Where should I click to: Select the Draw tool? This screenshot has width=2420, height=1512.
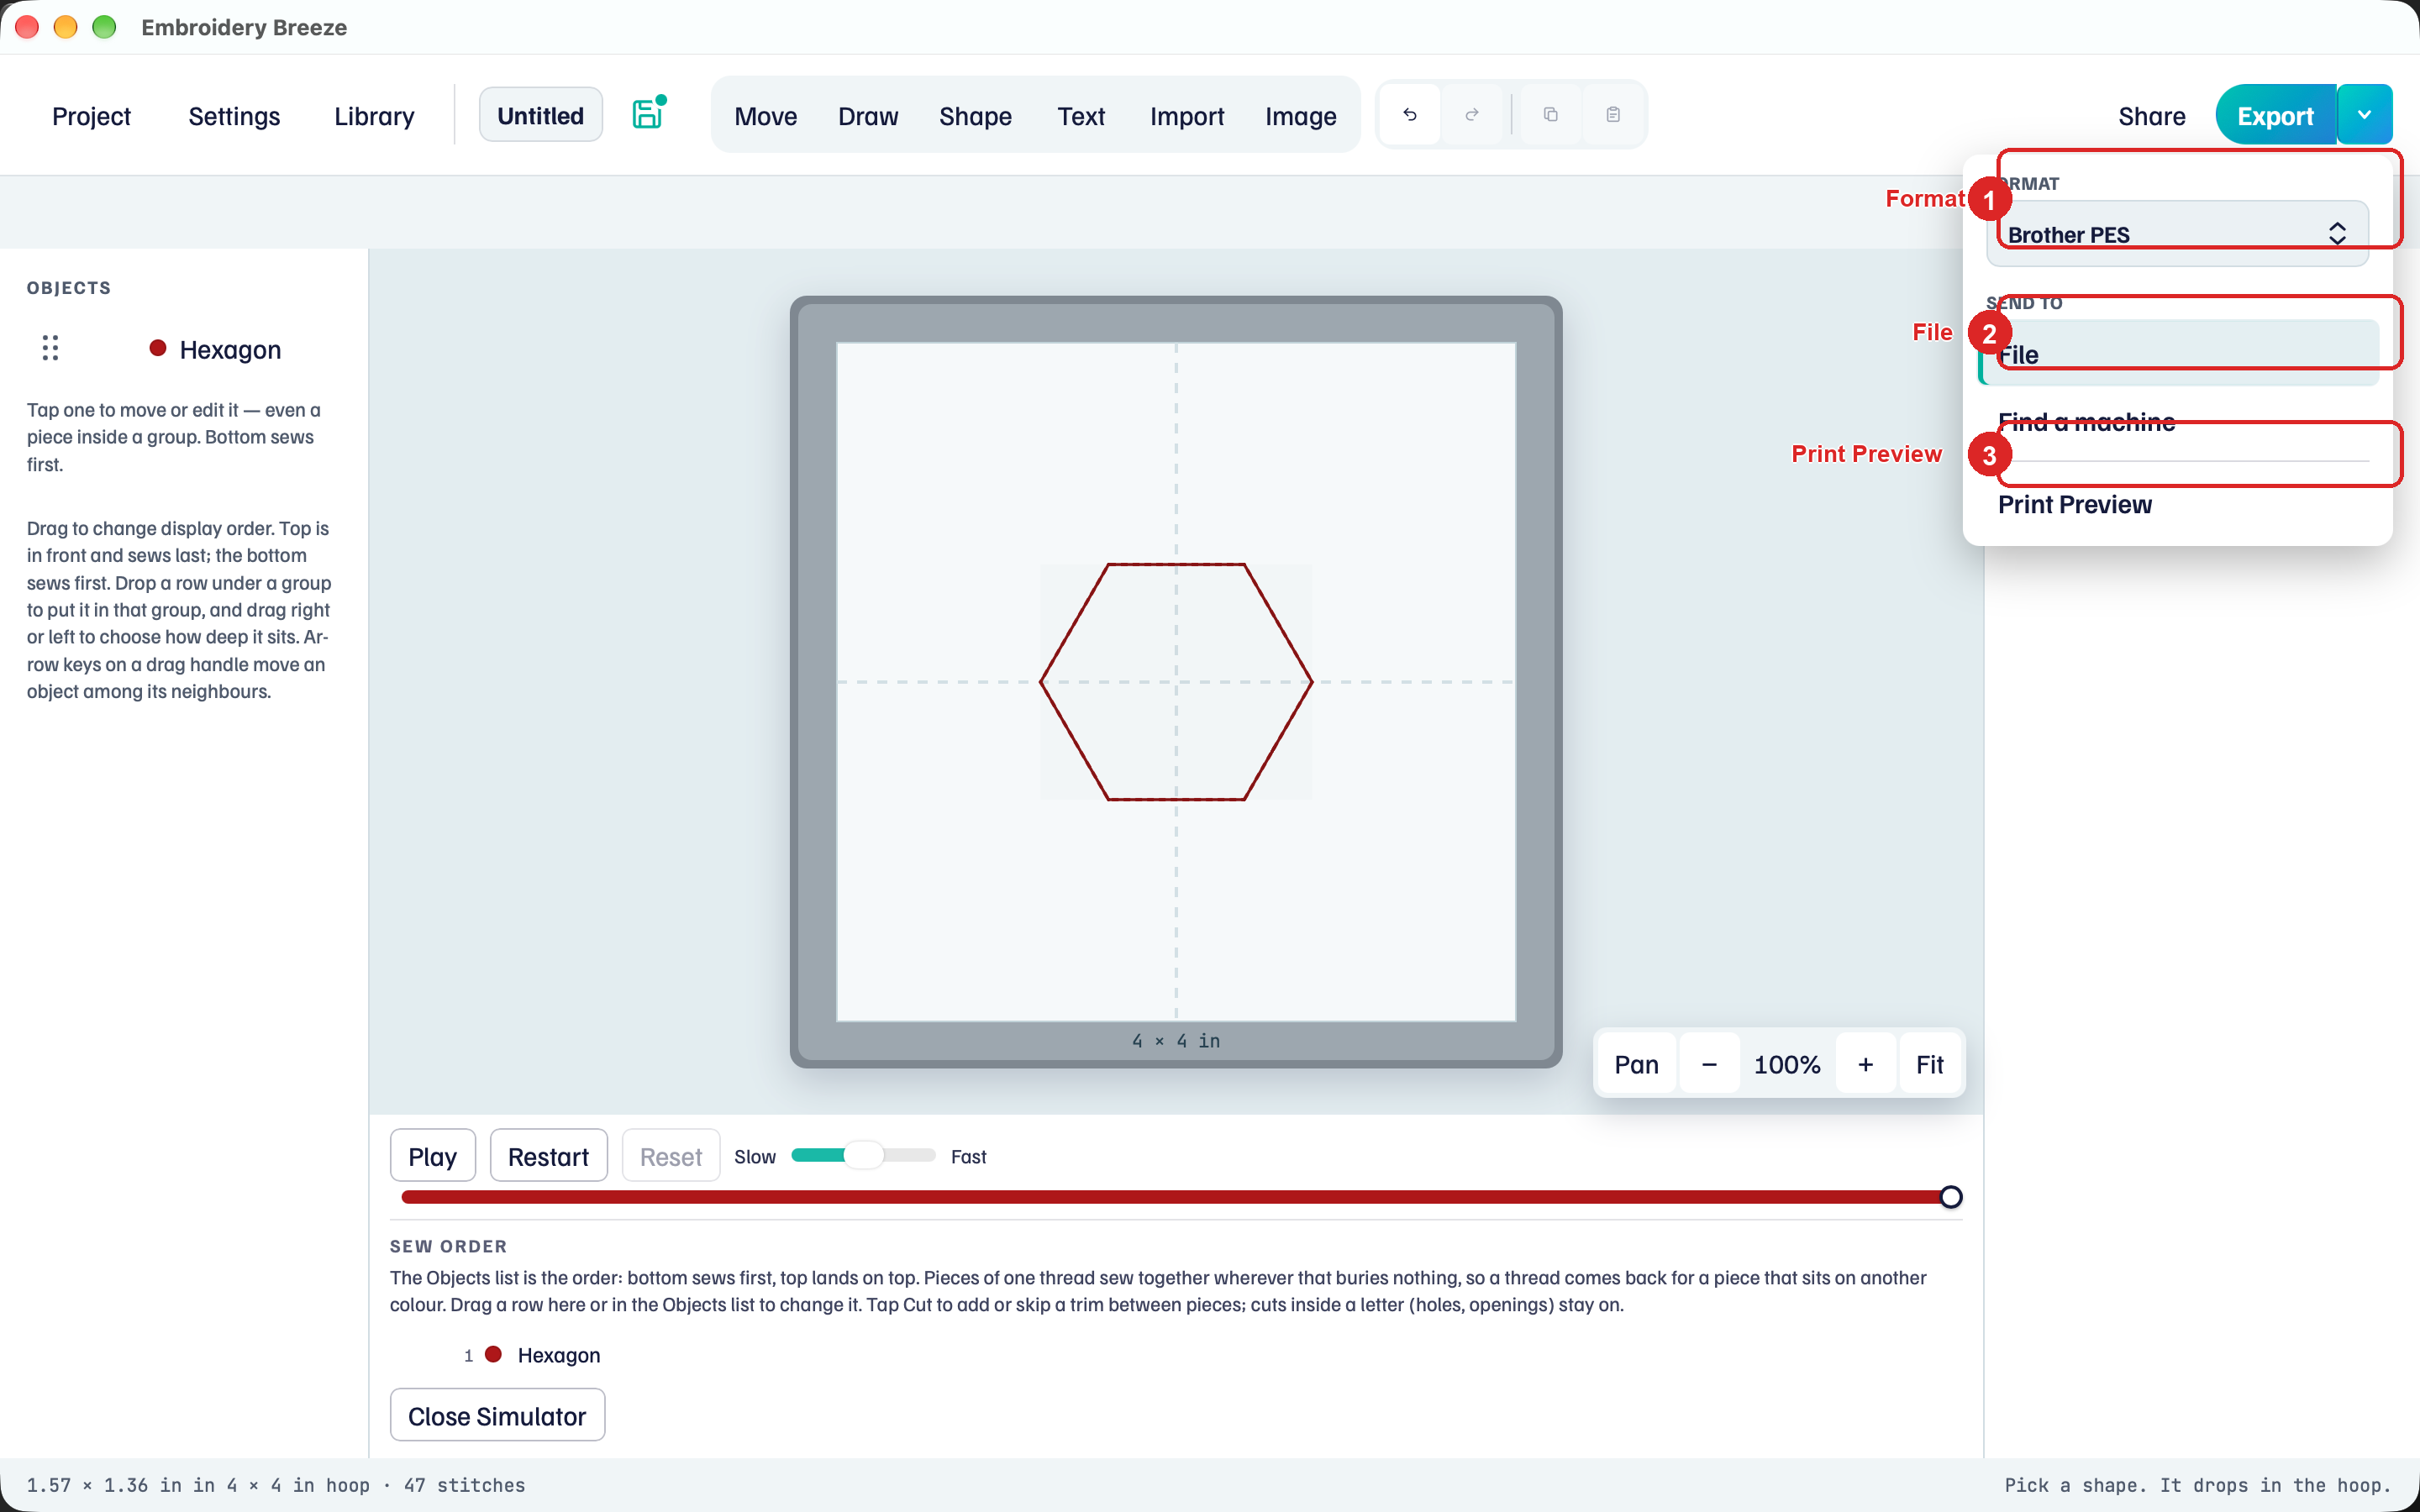pyautogui.click(x=868, y=116)
